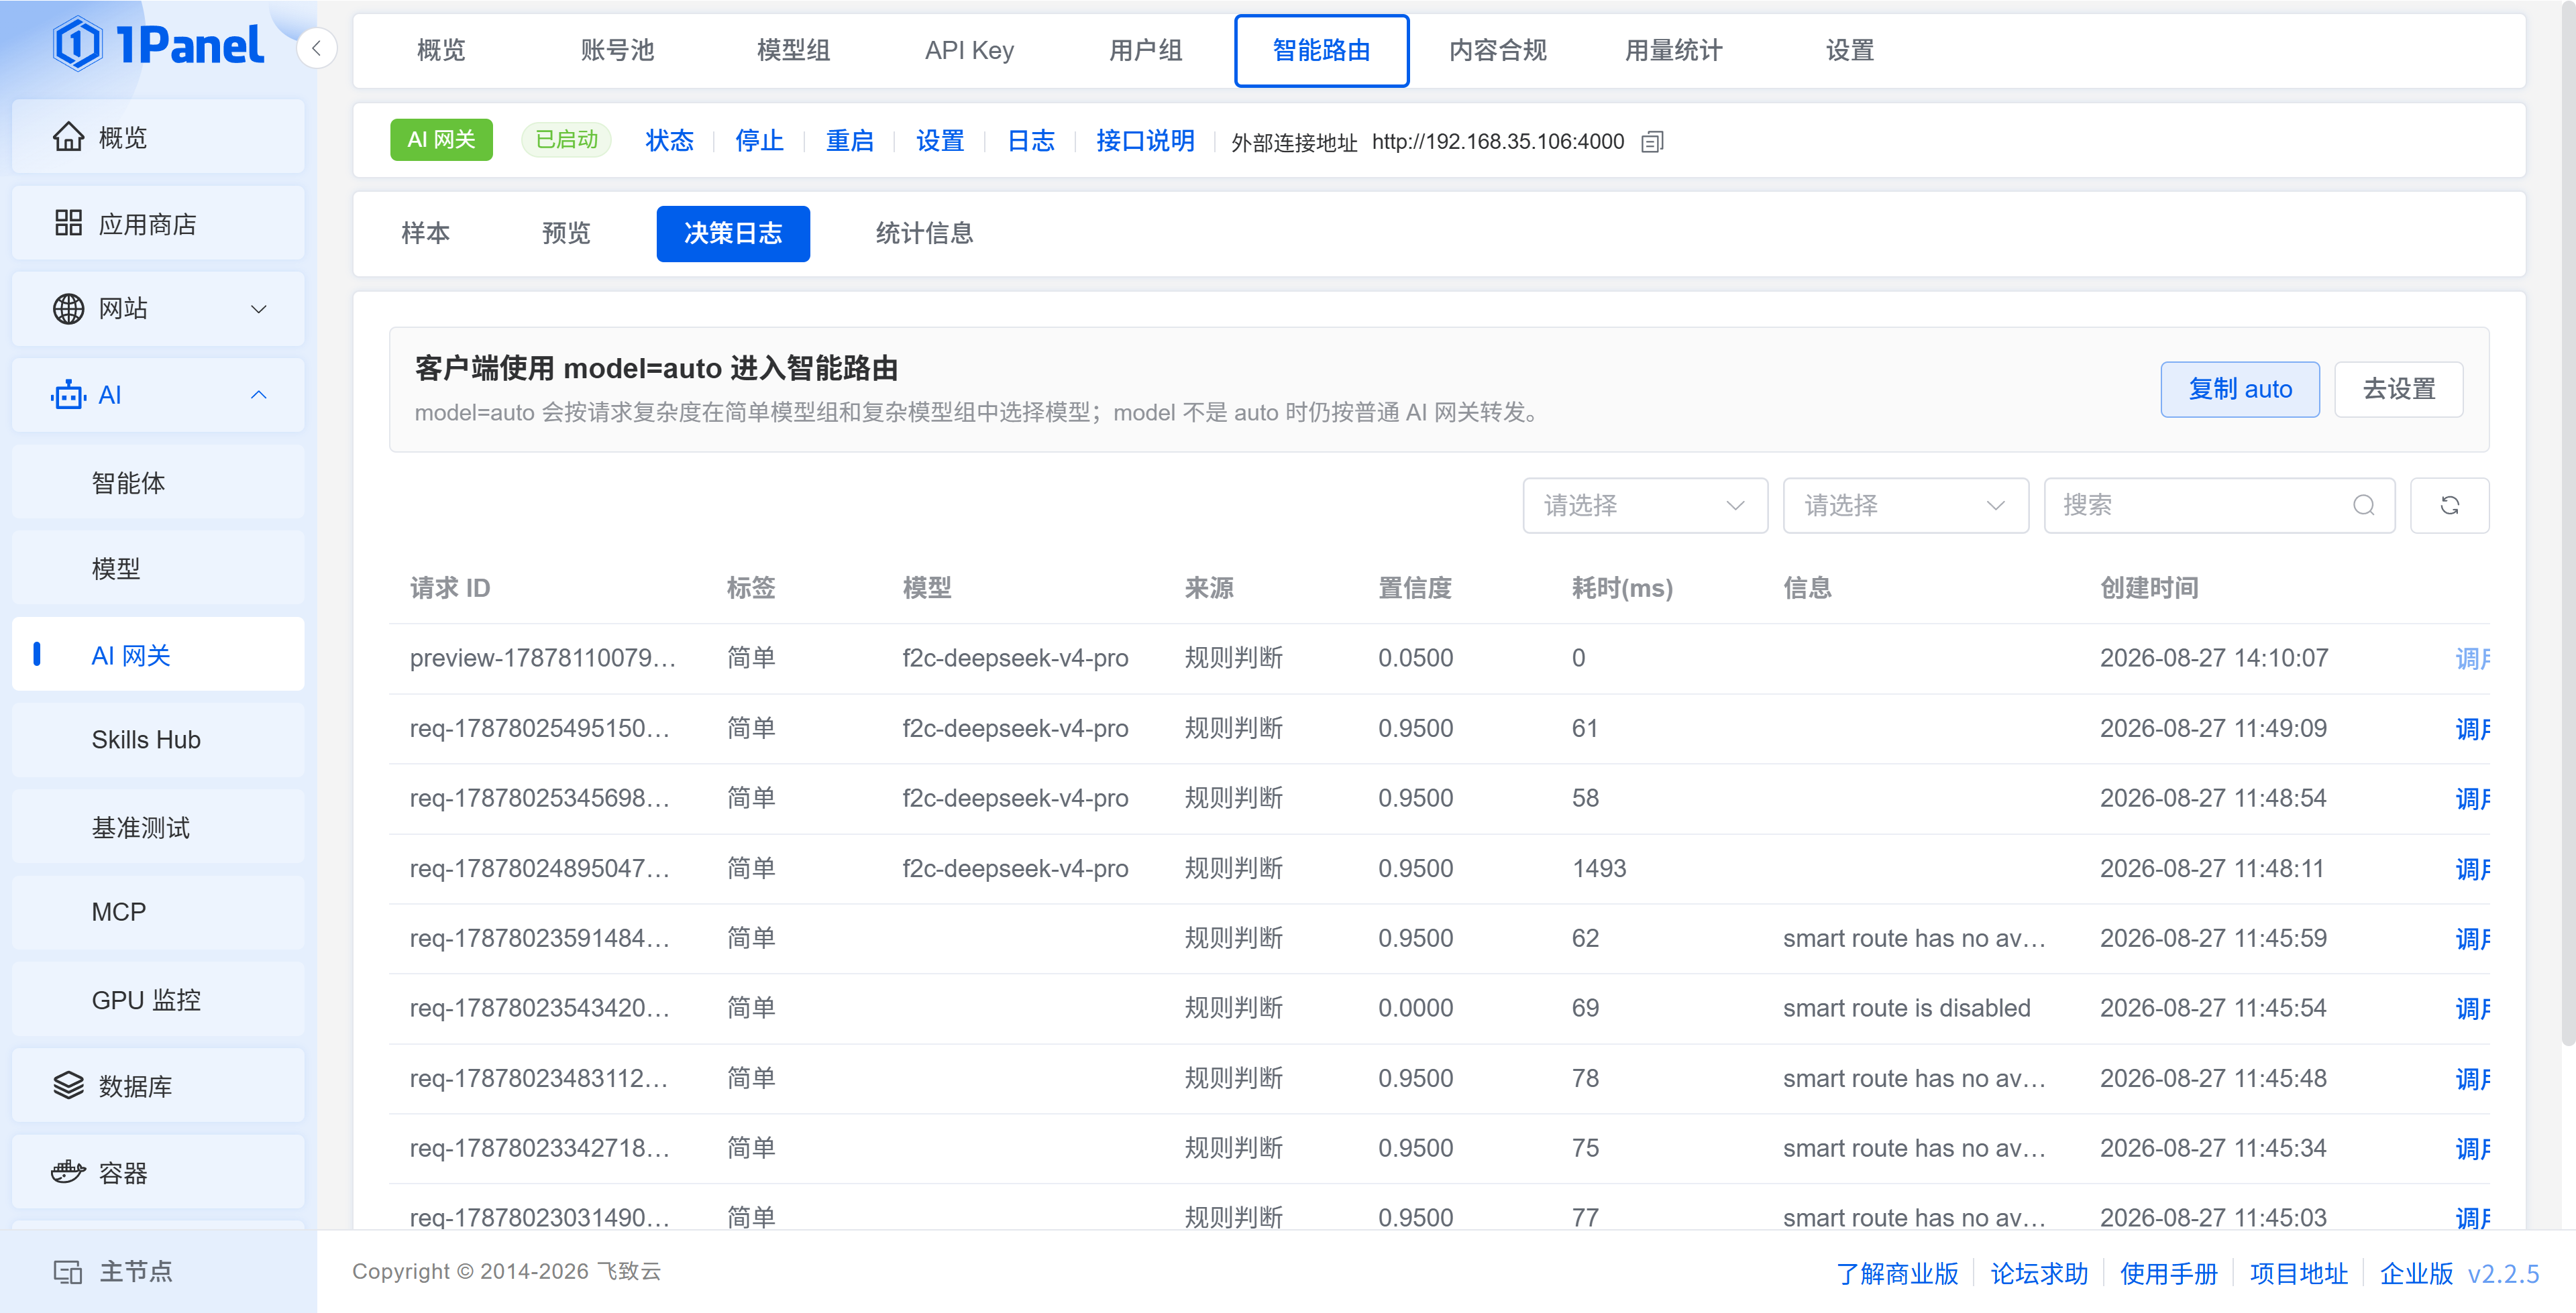2576x1313 pixels.
Task: Switch to the 账号池 tab
Action: pyautogui.click(x=617, y=50)
